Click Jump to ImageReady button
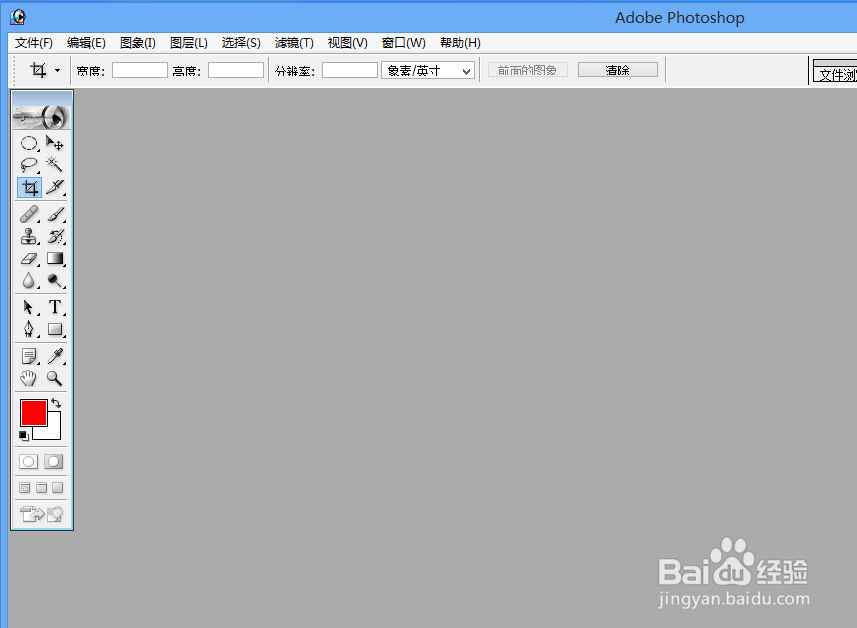The image size is (857, 628). pyautogui.click(x=42, y=514)
